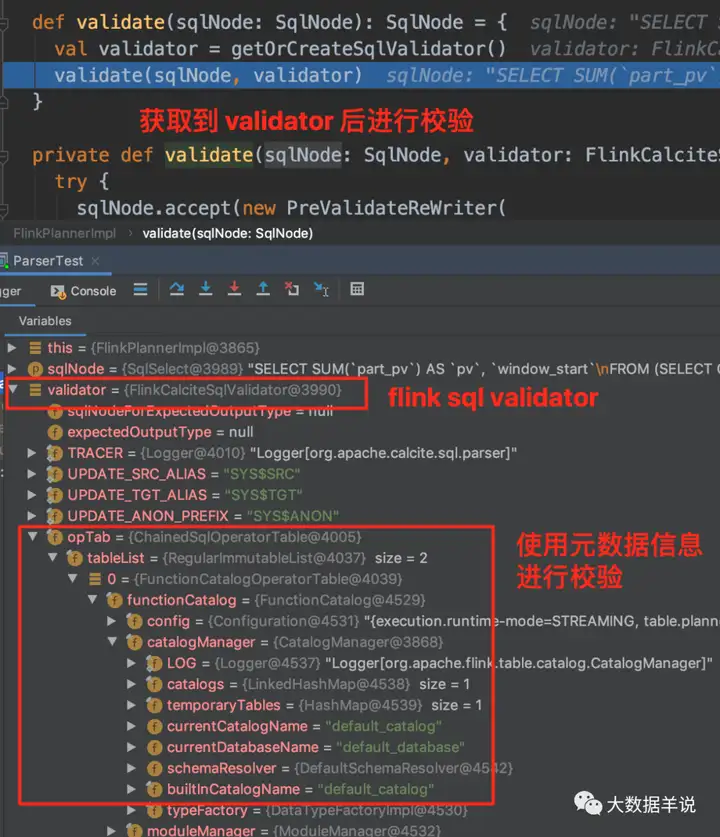Expand the 'this' variable node

12,348
